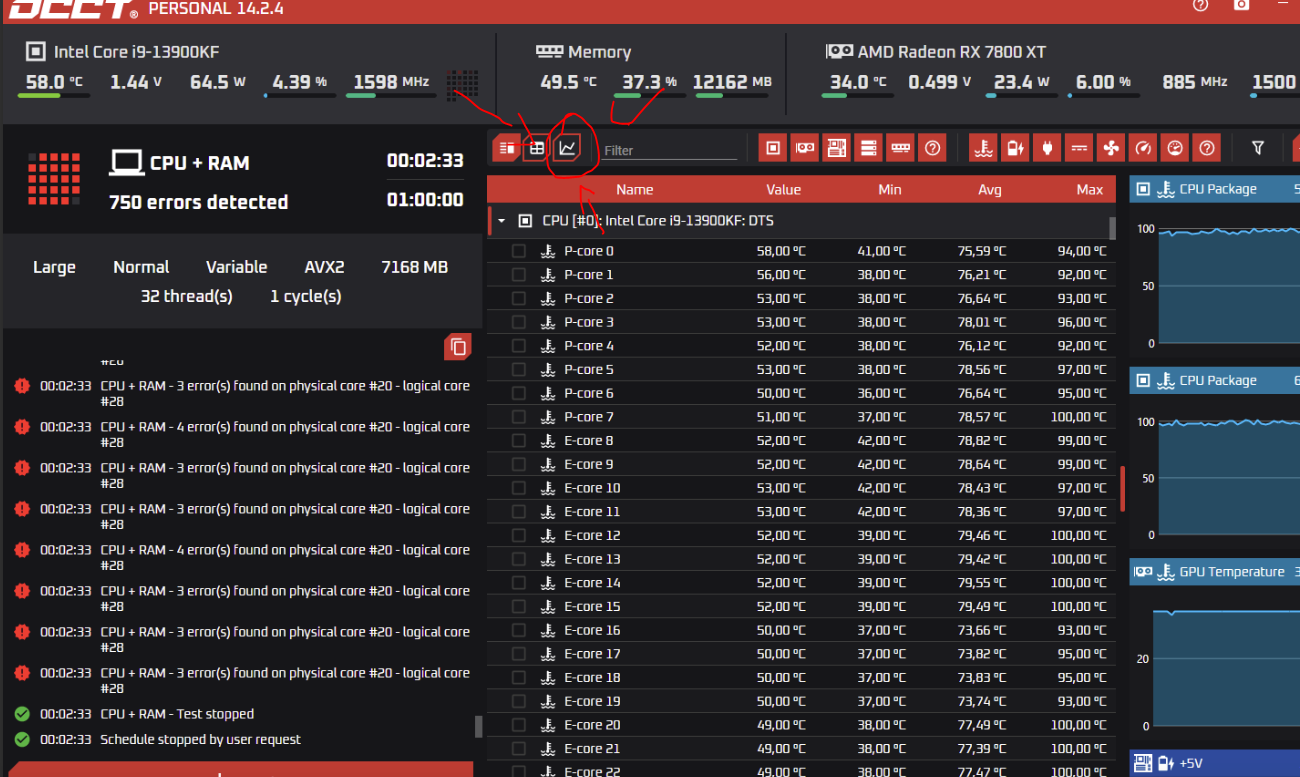Tick the P-core 1 checkbox
Image resolution: width=1300 pixels, height=777 pixels.
click(x=518, y=275)
